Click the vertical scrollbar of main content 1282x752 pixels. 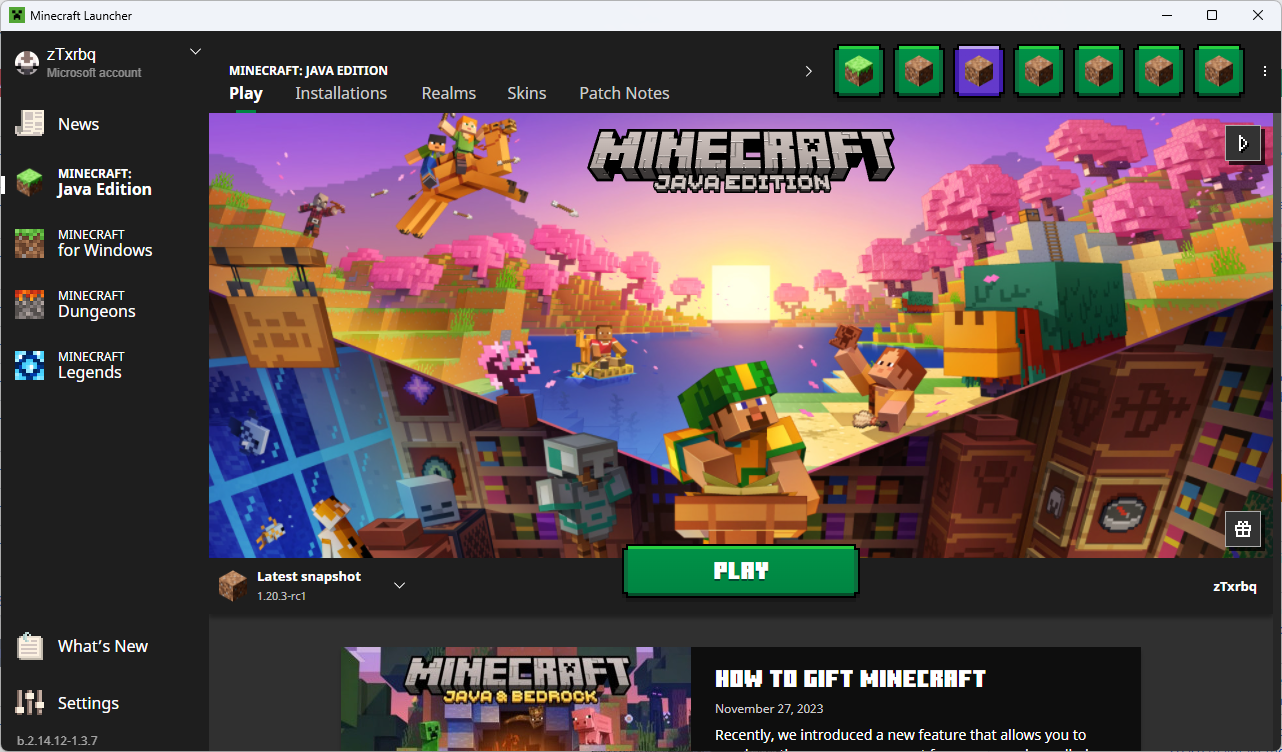[x=1276, y=177]
